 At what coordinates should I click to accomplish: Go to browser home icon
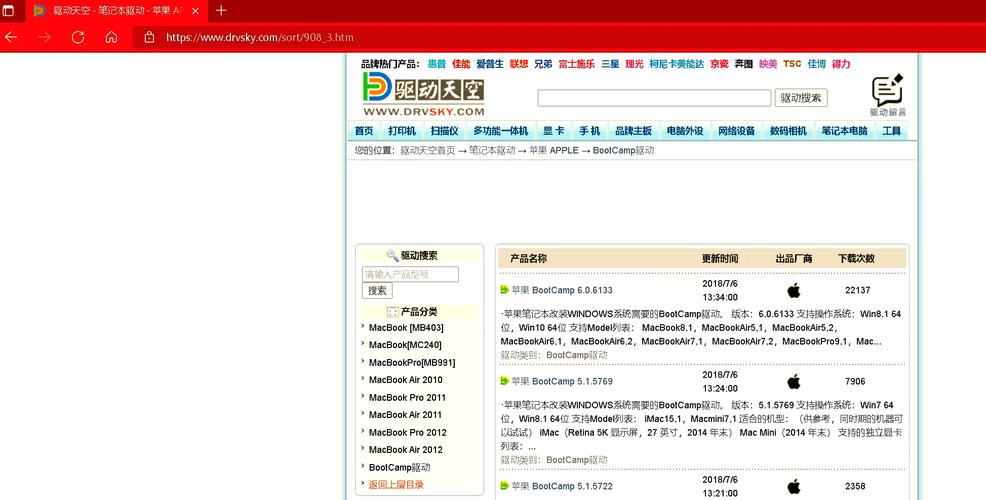point(111,38)
